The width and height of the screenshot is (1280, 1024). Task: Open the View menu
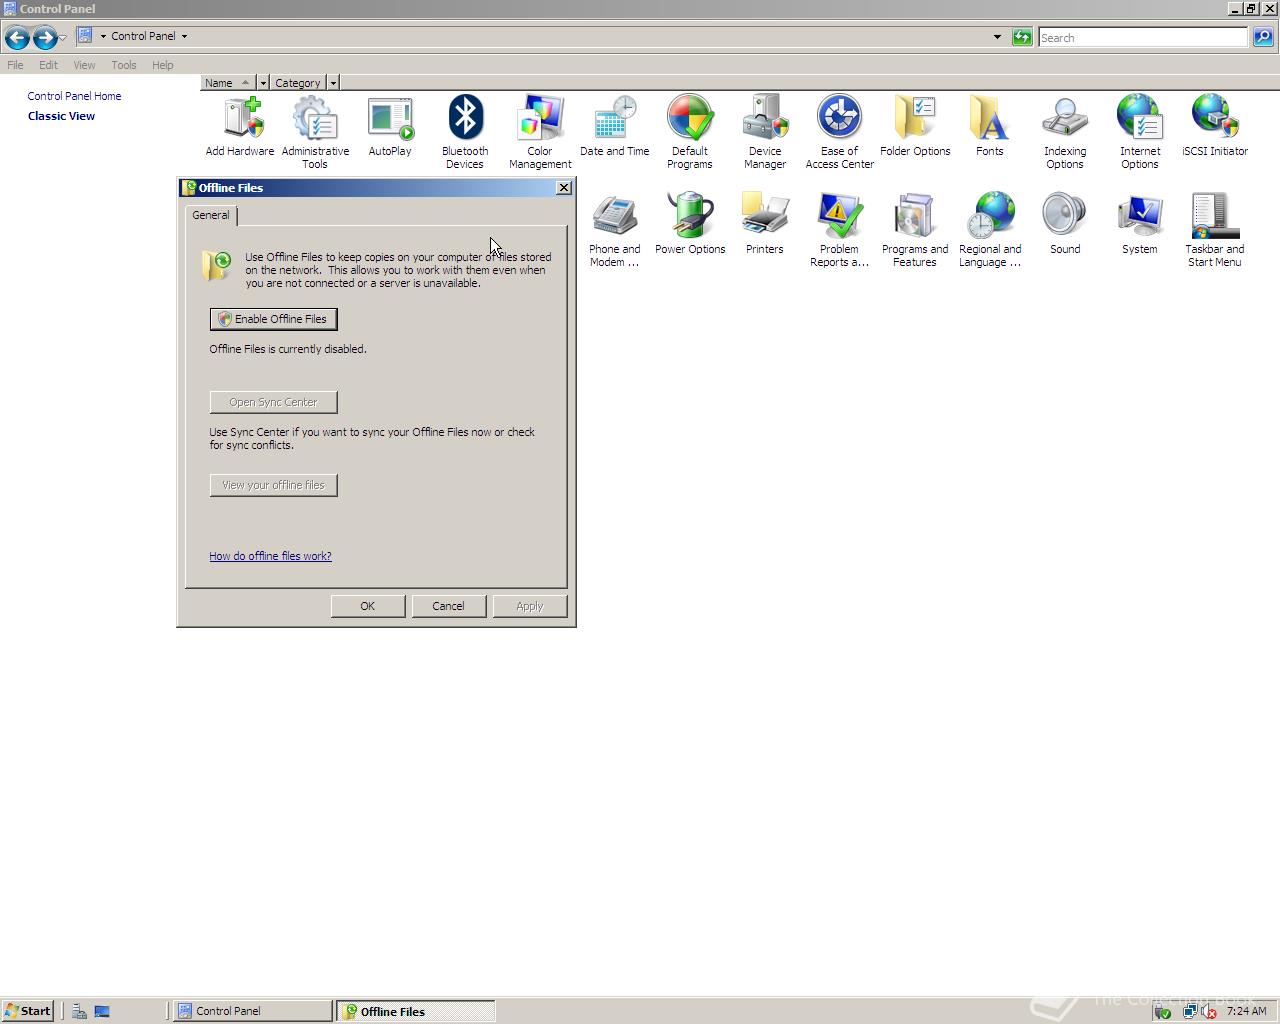point(84,65)
